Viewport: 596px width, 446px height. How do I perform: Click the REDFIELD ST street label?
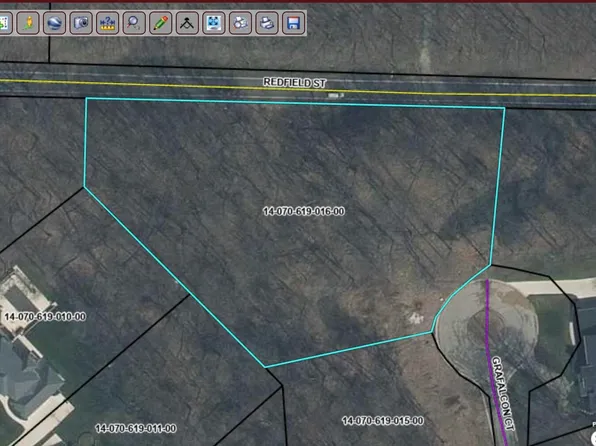295,83
